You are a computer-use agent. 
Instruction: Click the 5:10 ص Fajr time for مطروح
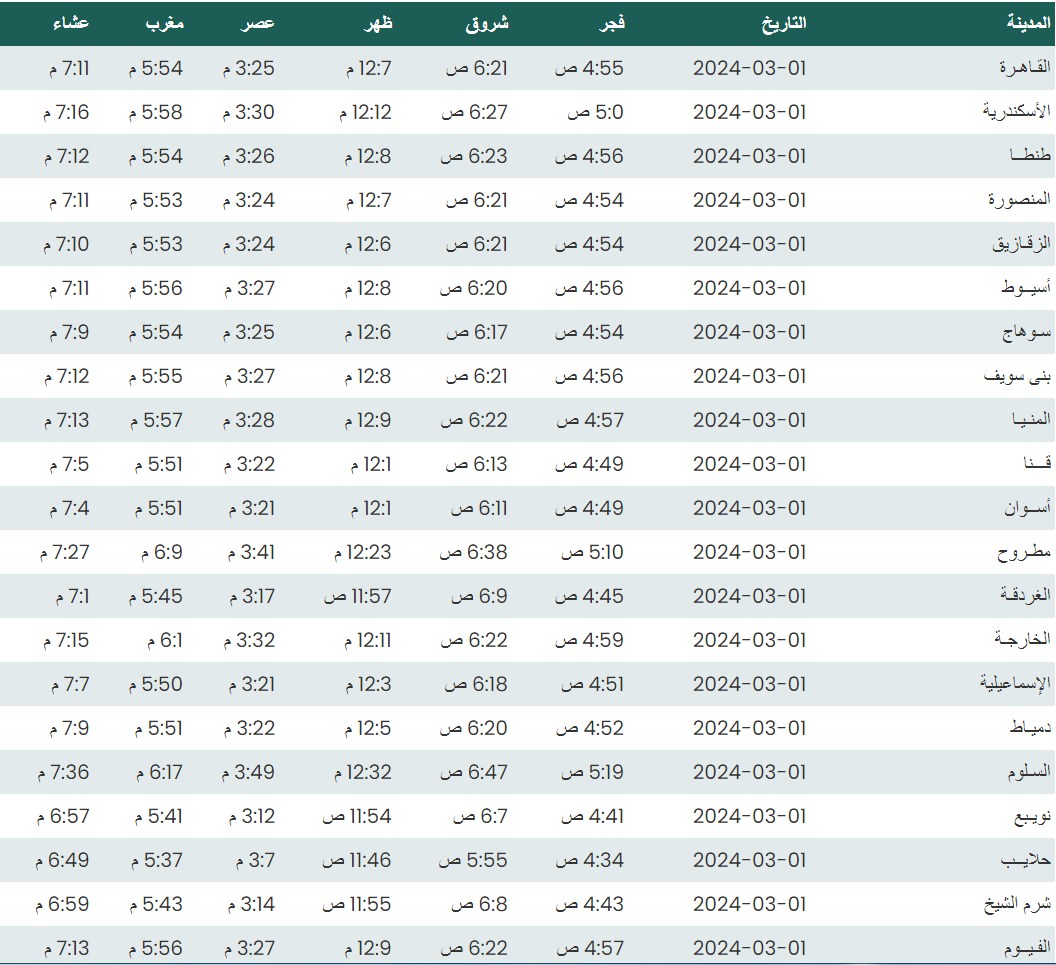click(593, 552)
